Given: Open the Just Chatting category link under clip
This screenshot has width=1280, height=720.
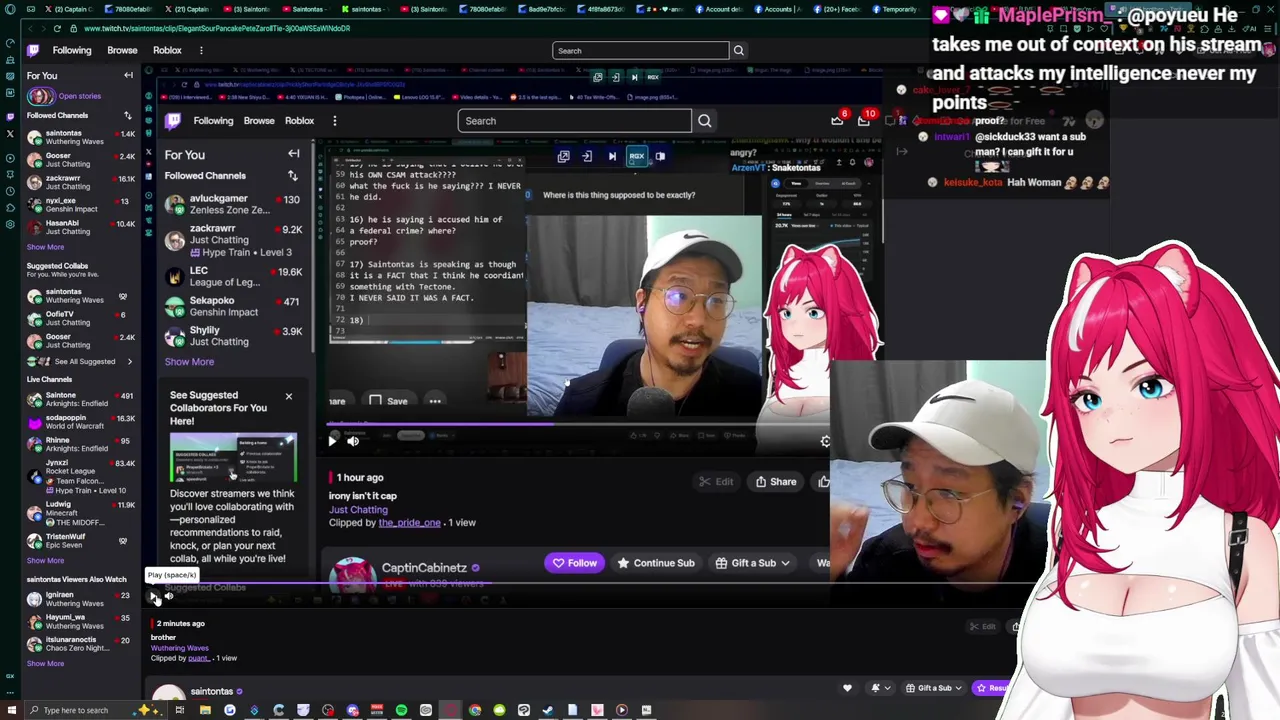Looking at the screenshot, I should click(x=358, y=510).
